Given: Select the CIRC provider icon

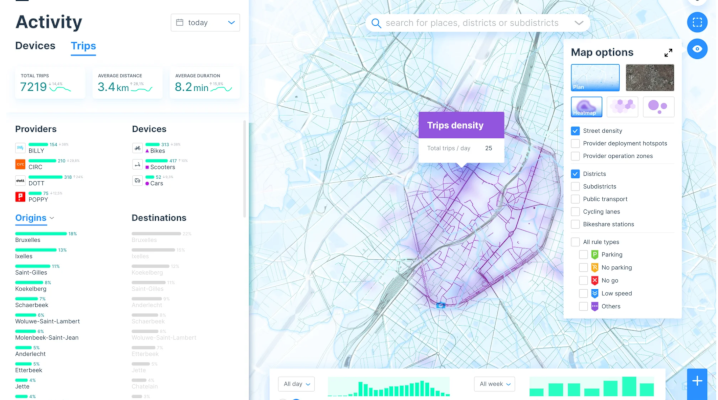Looking at the screenshot, I should (21, 163).
